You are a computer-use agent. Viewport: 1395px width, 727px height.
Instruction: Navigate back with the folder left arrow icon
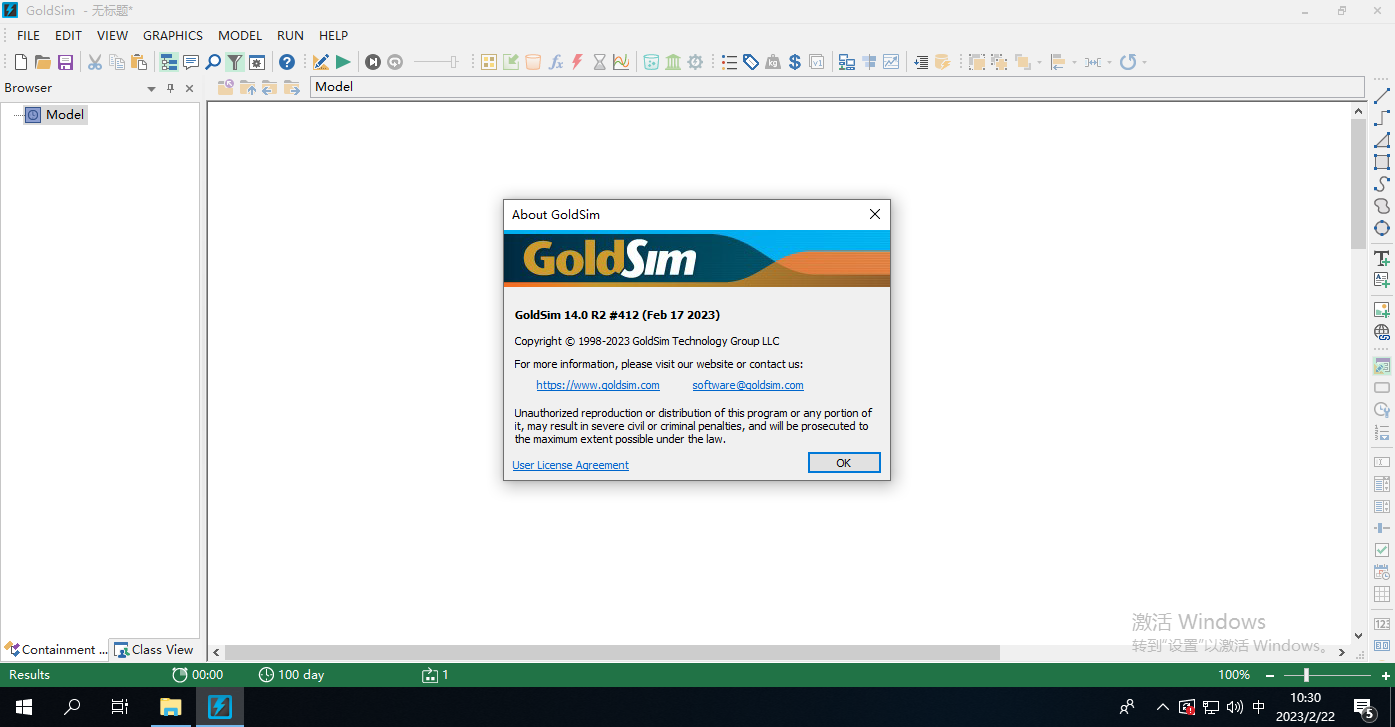coord(270,88)
